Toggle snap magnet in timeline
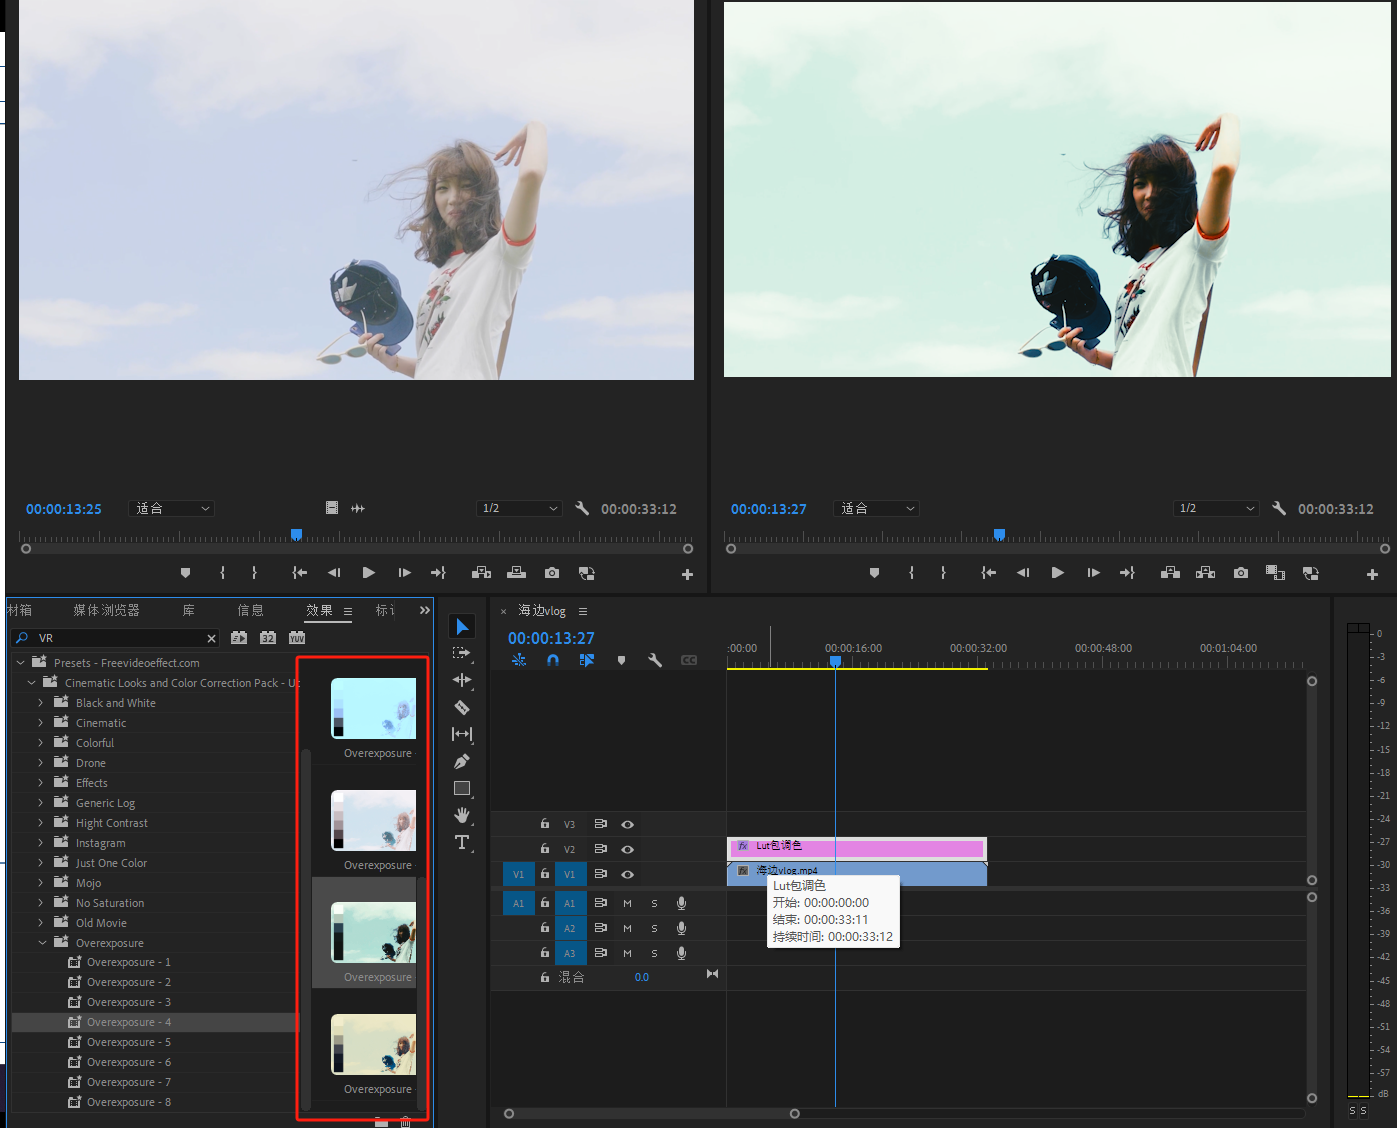Screen dimensions: 1397x1128 click(553, 660)
